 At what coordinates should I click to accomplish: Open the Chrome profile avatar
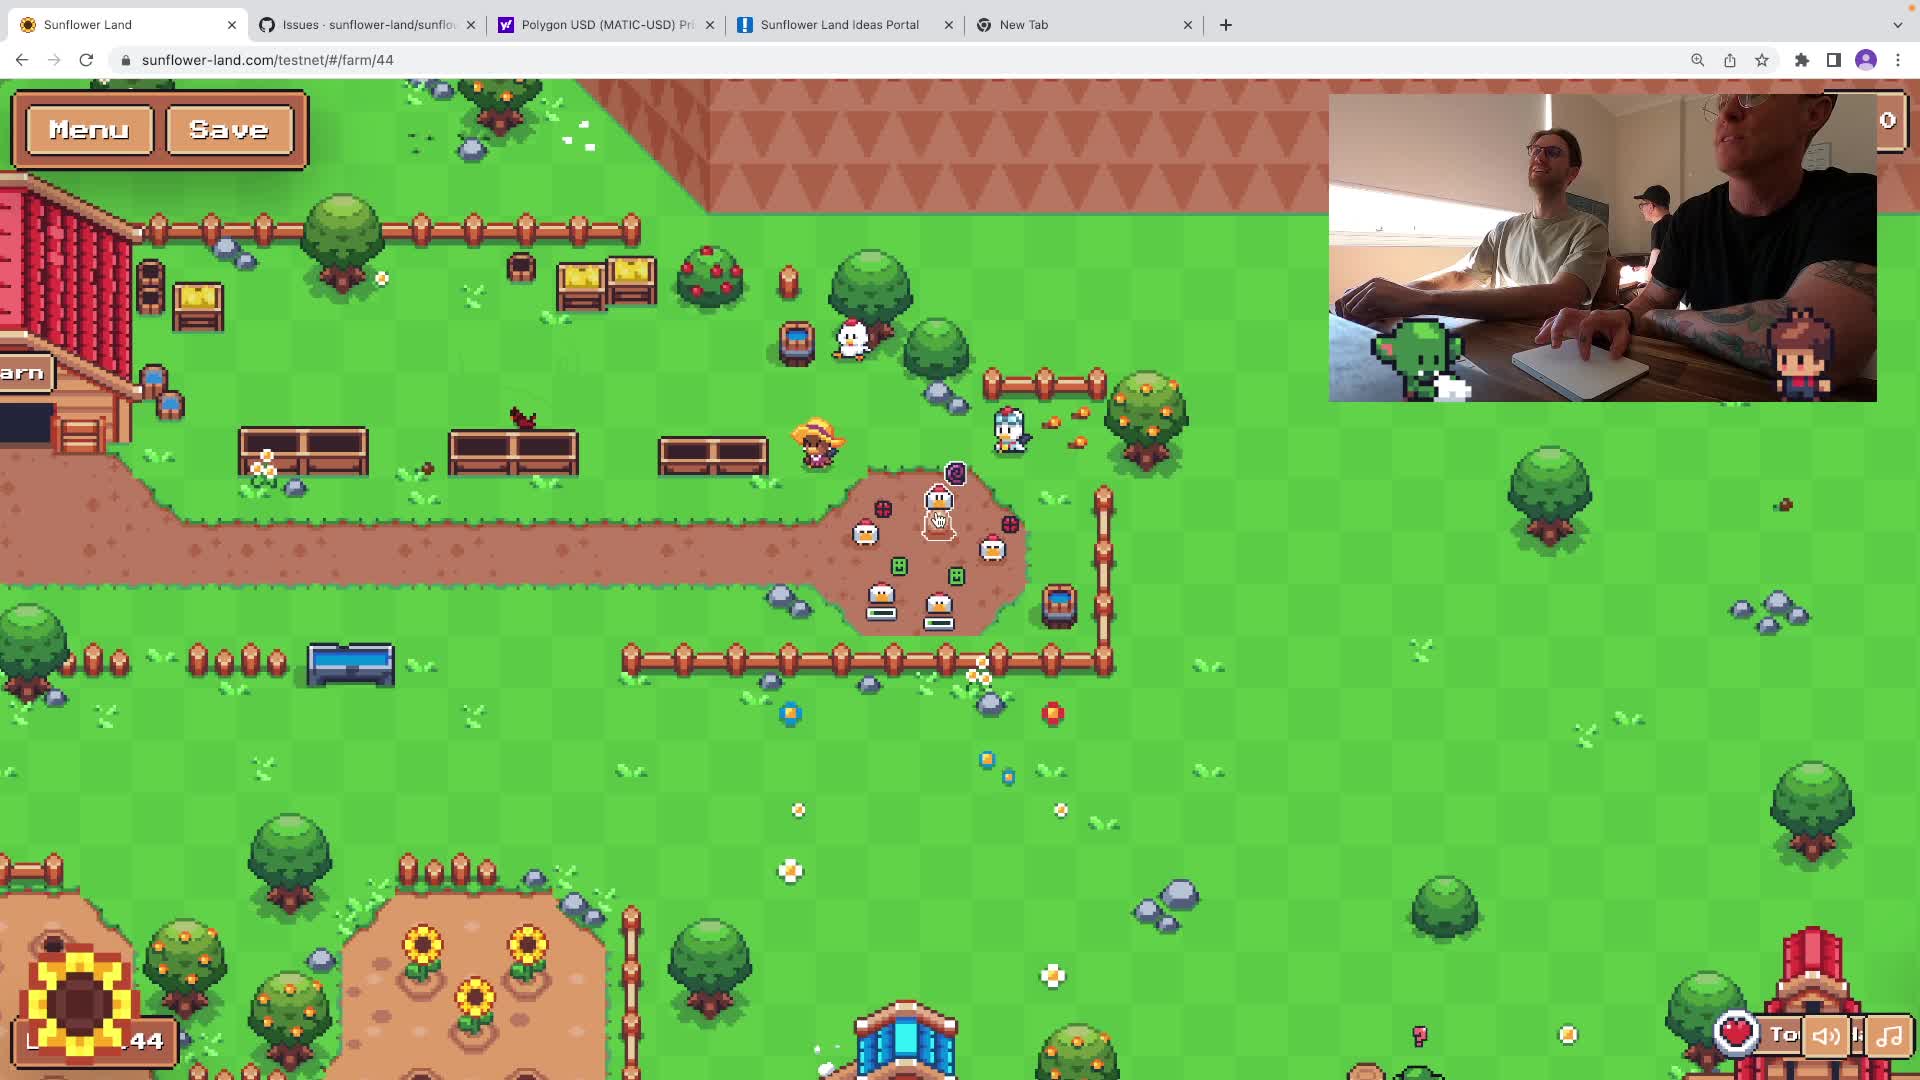tap(1866, 60)
